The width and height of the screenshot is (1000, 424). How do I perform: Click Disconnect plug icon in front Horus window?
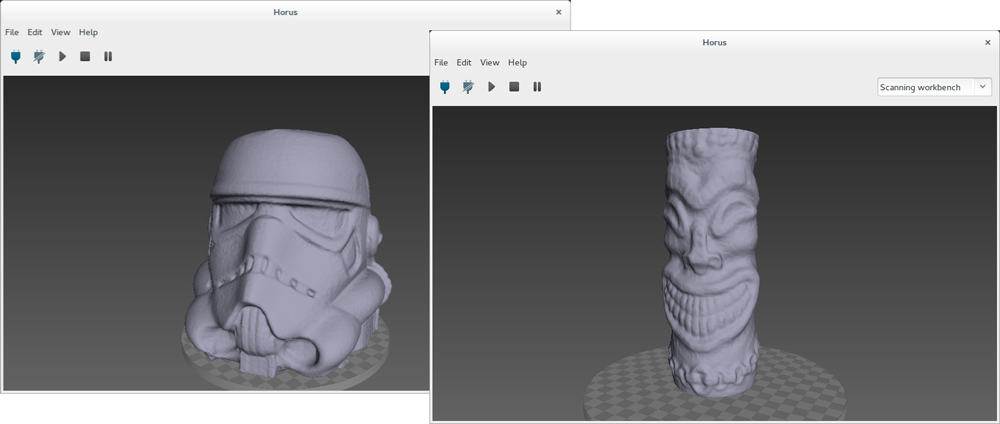pyautogui.click(x=468, y=87)
